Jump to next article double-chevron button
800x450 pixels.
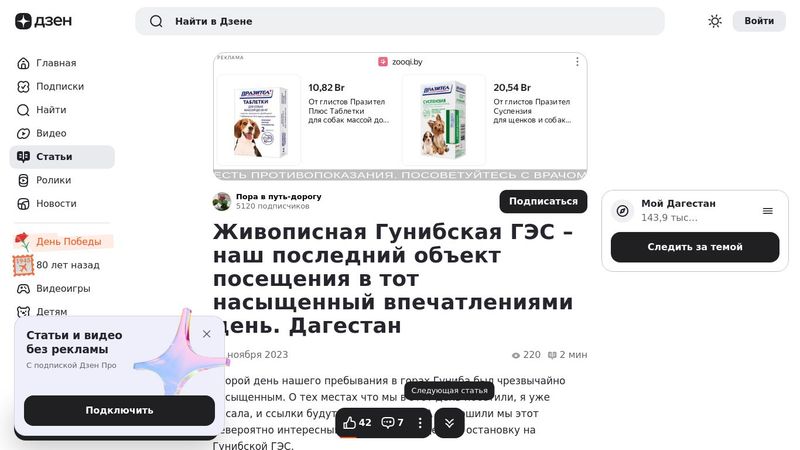click(449, 423)
